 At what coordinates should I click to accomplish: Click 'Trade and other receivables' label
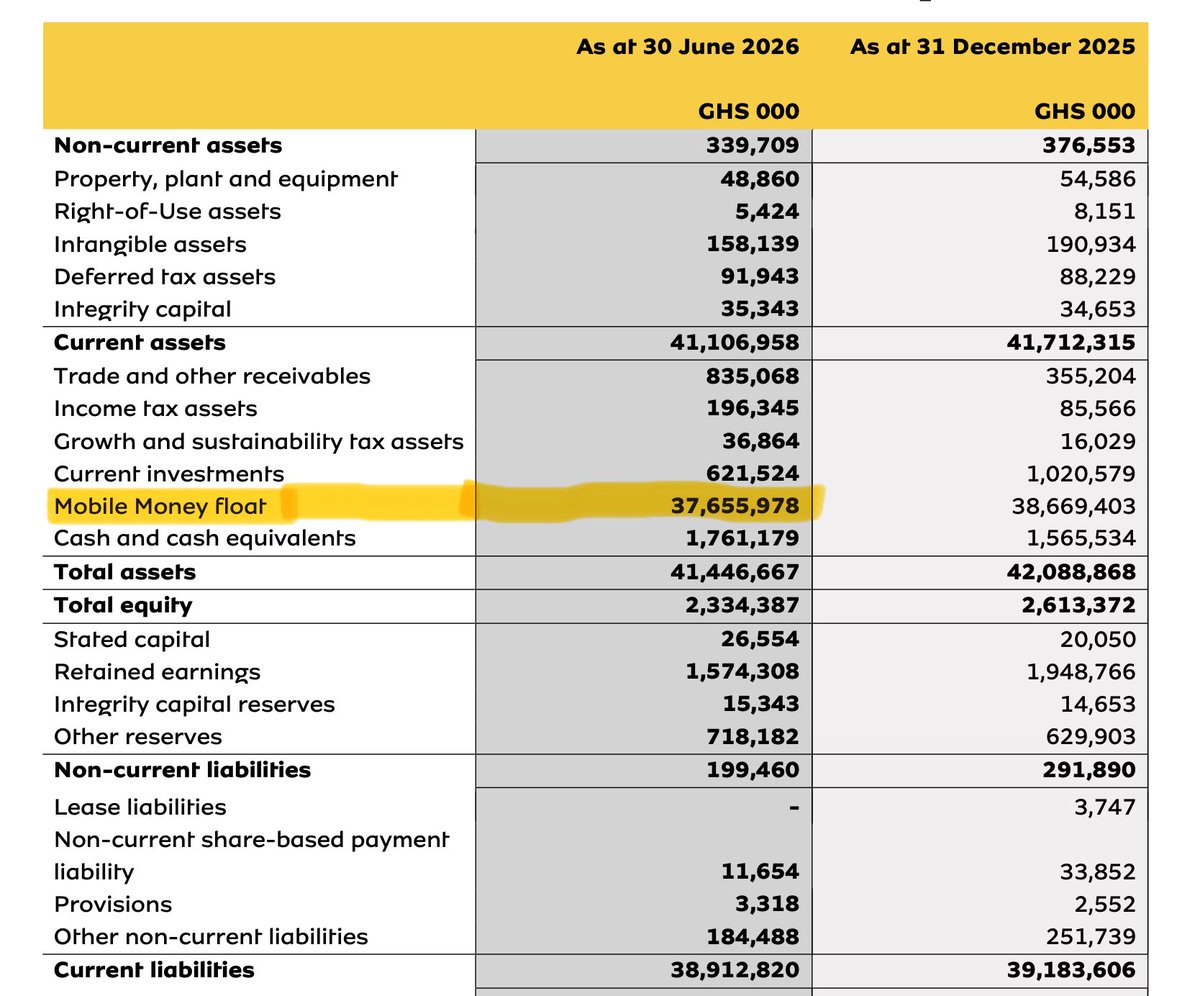212,376
